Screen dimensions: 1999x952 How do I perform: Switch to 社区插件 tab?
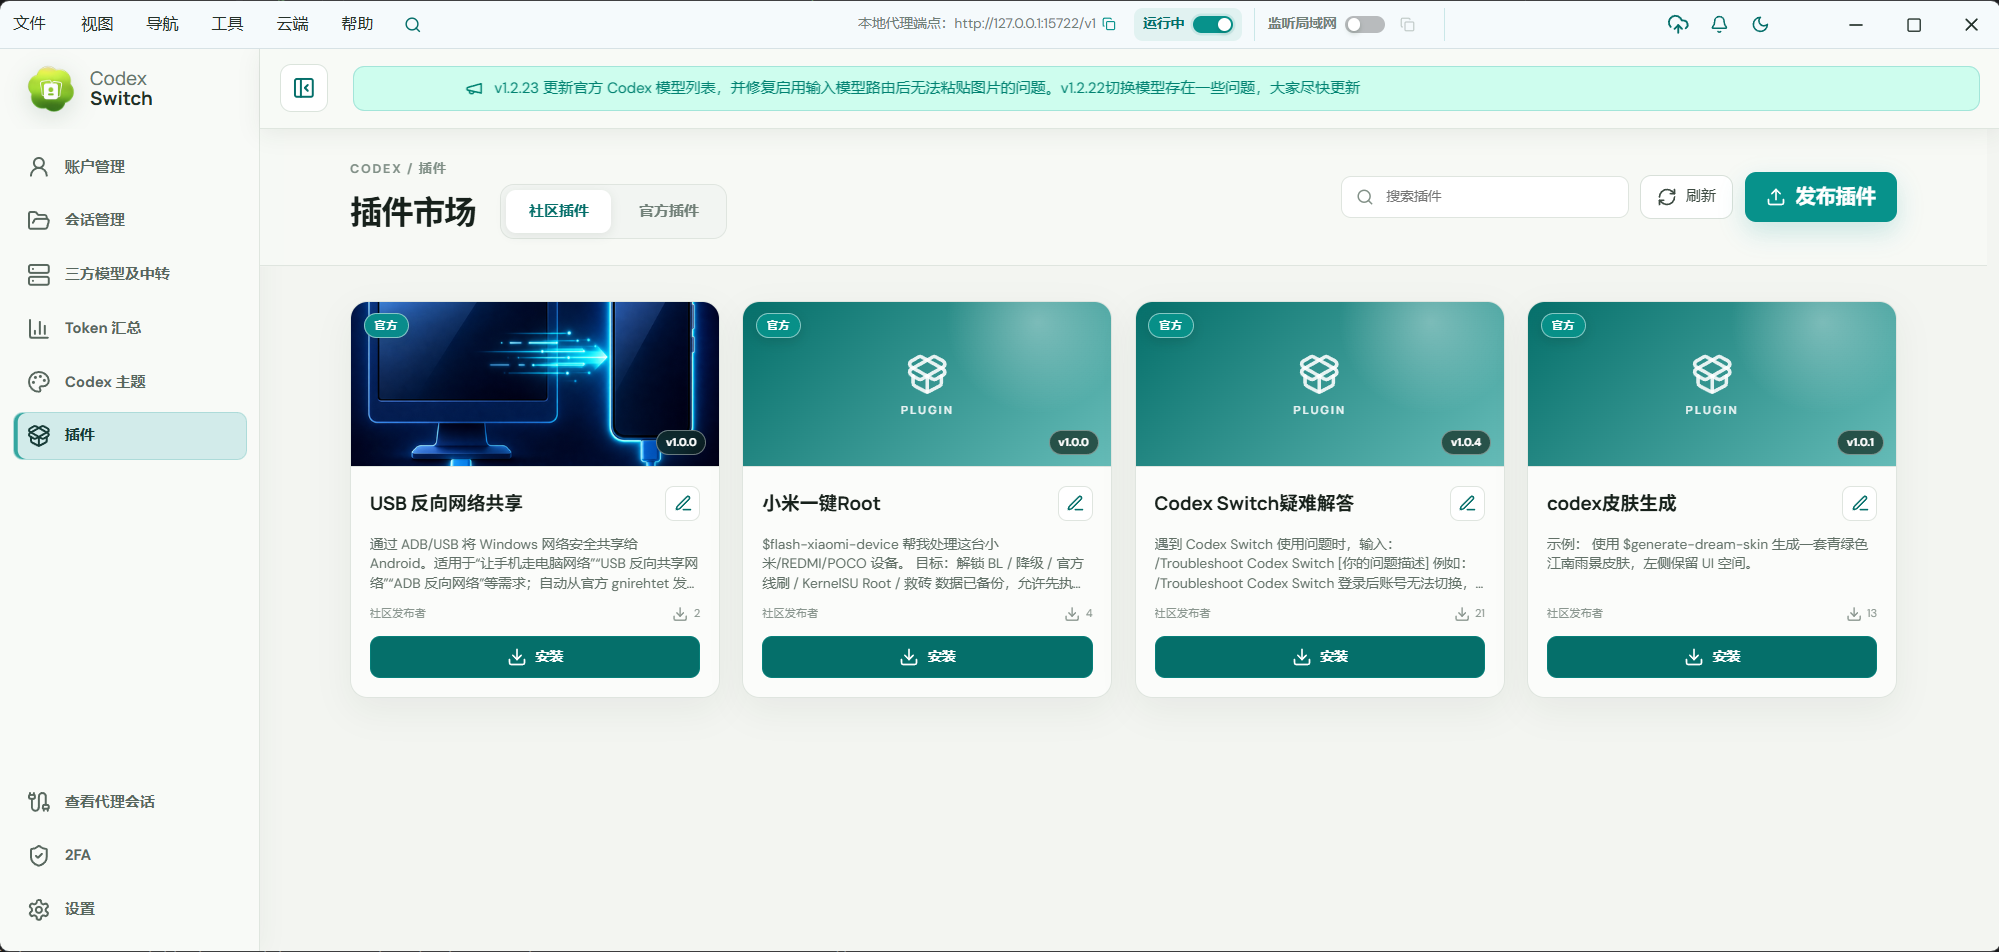point(558,211)
